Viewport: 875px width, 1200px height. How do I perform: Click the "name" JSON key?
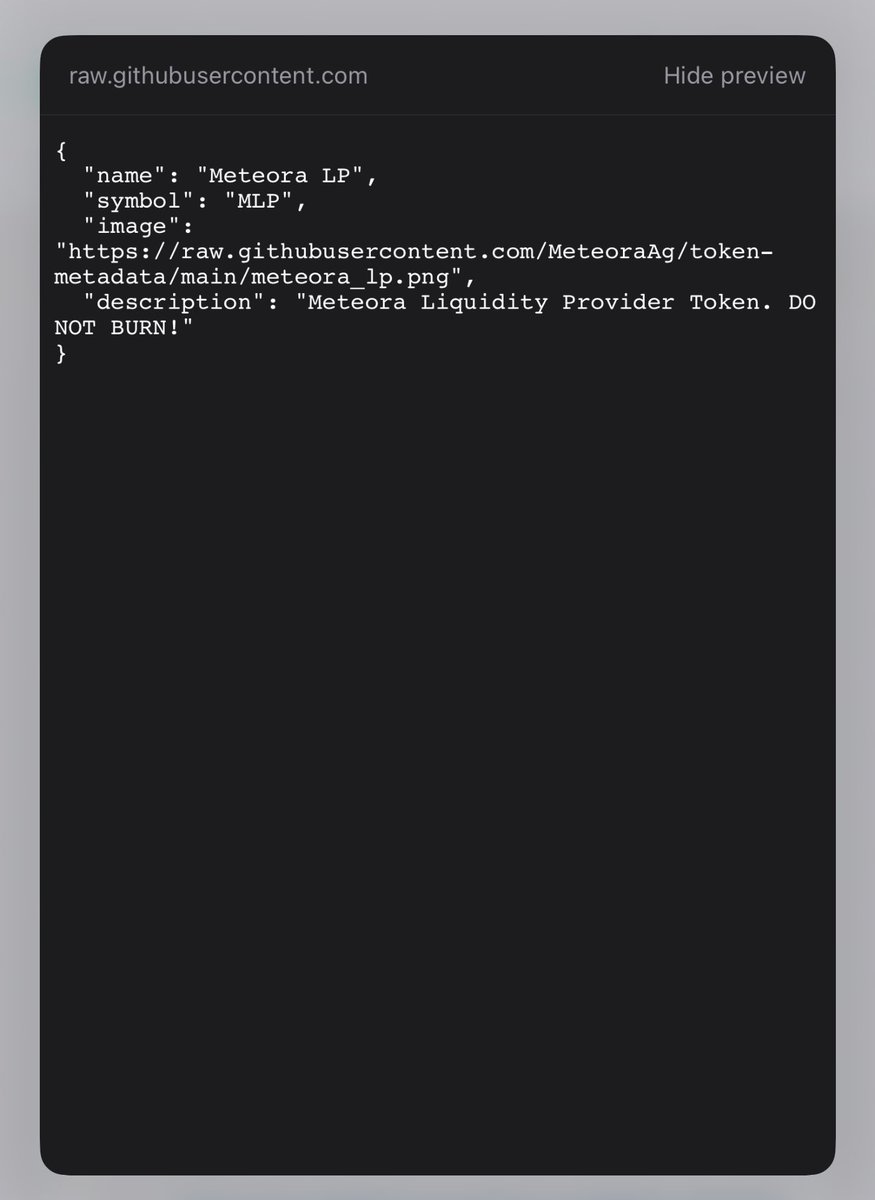[x=126, y=176]
